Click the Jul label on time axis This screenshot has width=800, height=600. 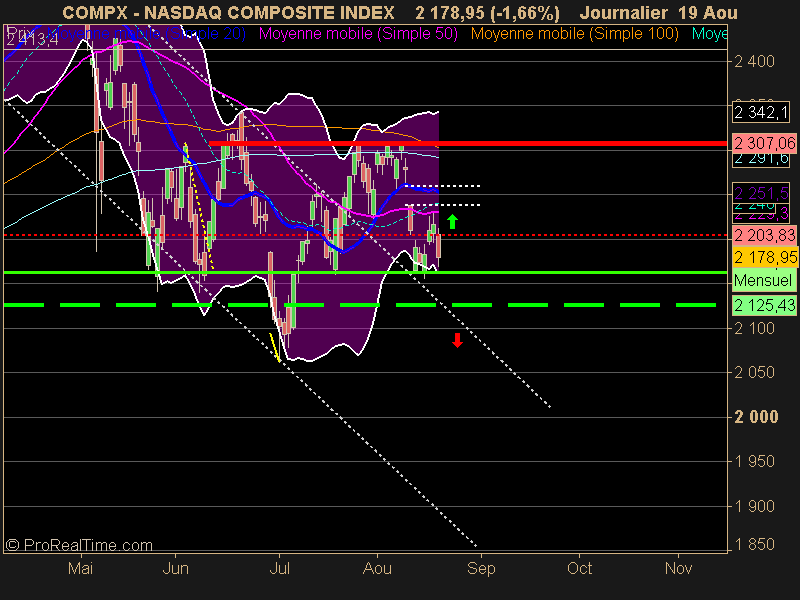click(280, 568)
